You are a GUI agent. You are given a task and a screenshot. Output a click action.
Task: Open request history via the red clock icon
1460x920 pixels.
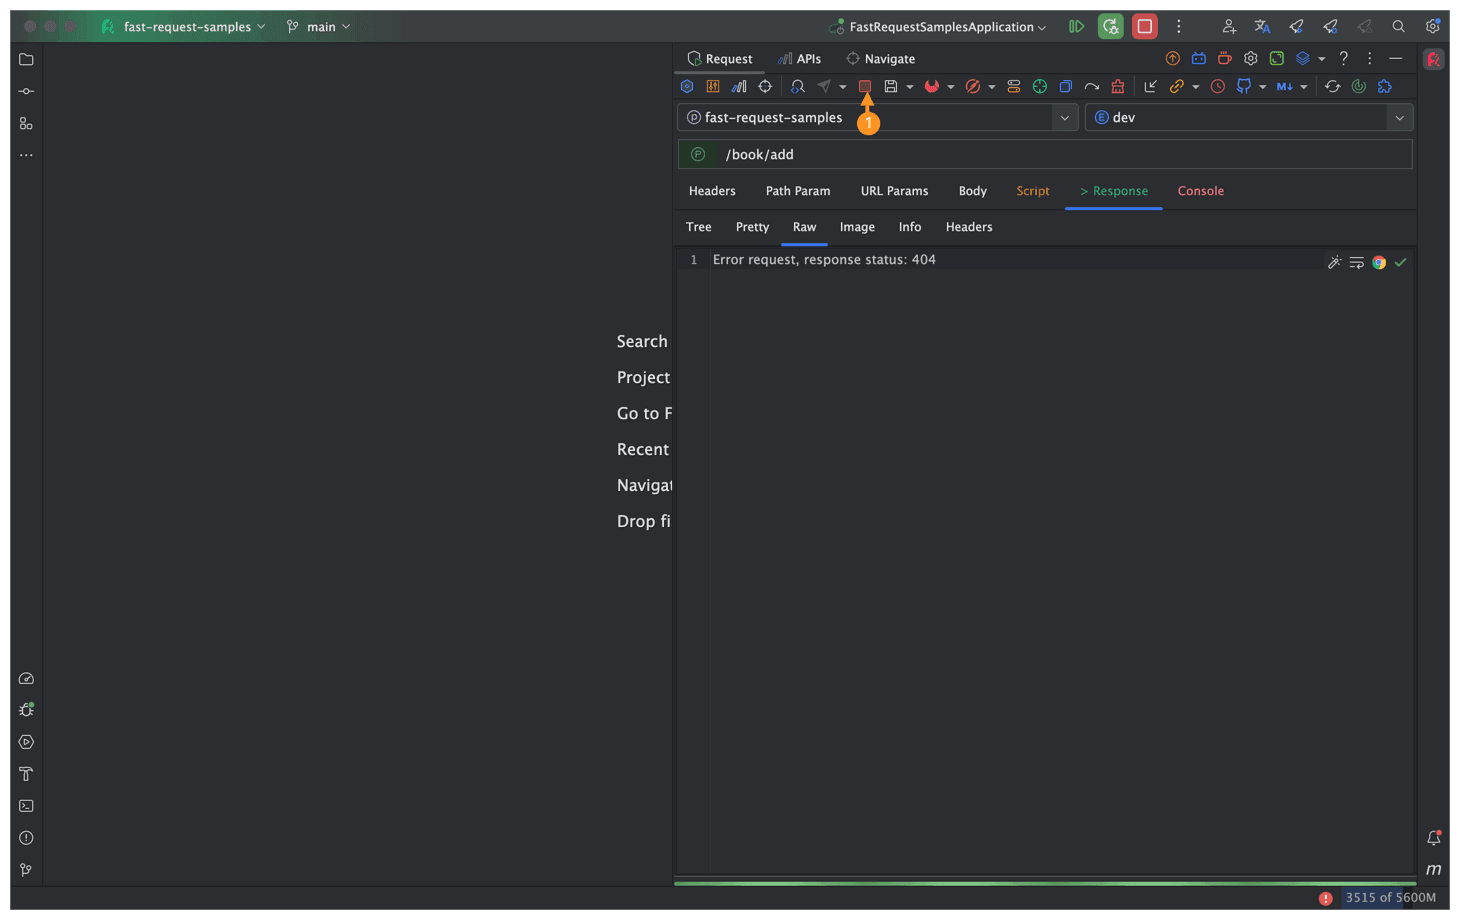point(1217,87)
